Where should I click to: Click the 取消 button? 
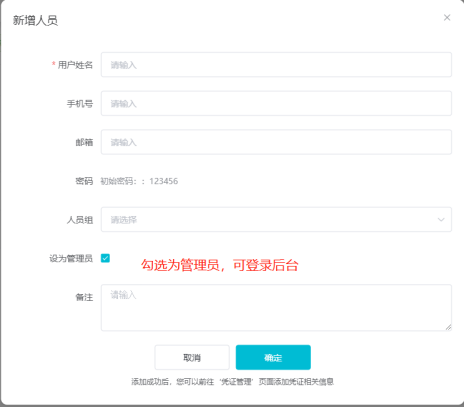pos(192,357)
